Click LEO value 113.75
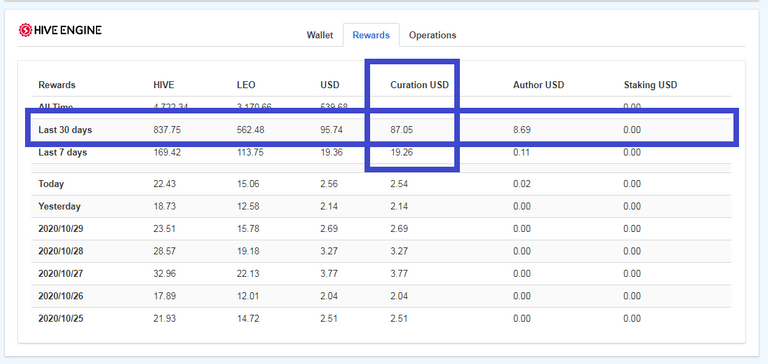 (250, 152)
